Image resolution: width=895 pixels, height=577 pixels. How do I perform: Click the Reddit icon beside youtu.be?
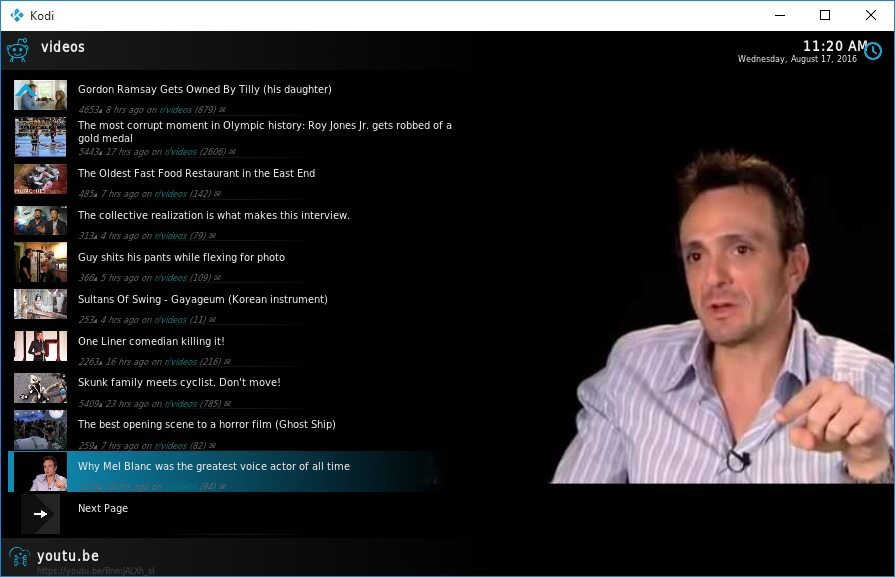click(18, 557)
